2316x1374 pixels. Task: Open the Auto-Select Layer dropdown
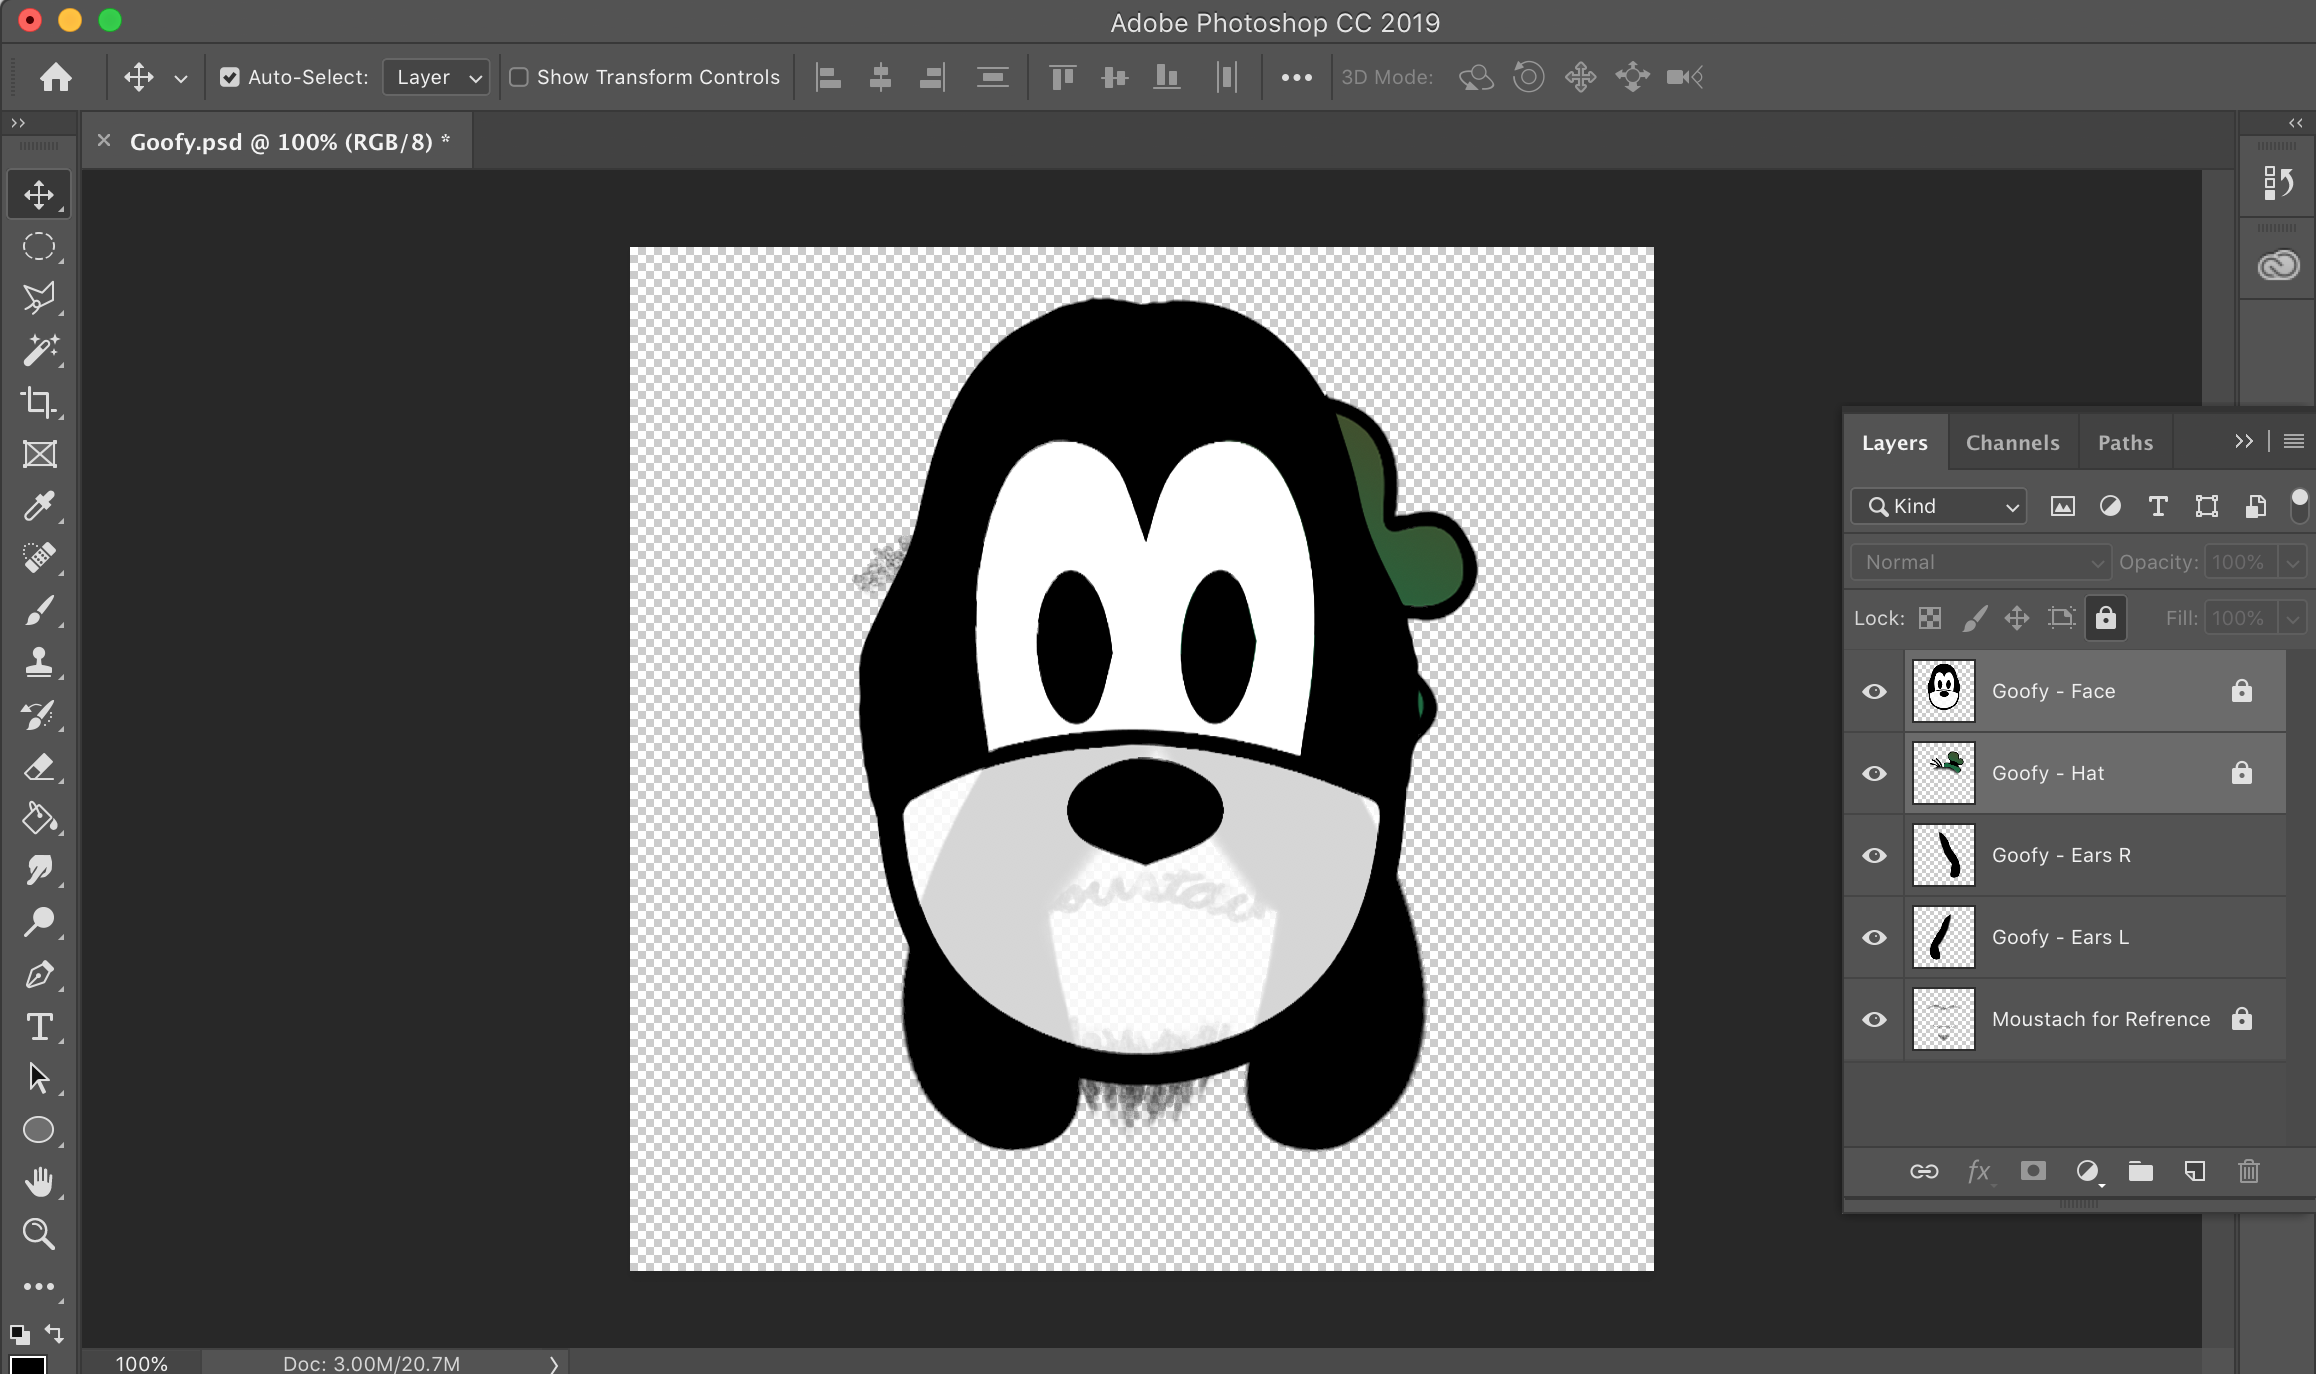pos(436,77)
